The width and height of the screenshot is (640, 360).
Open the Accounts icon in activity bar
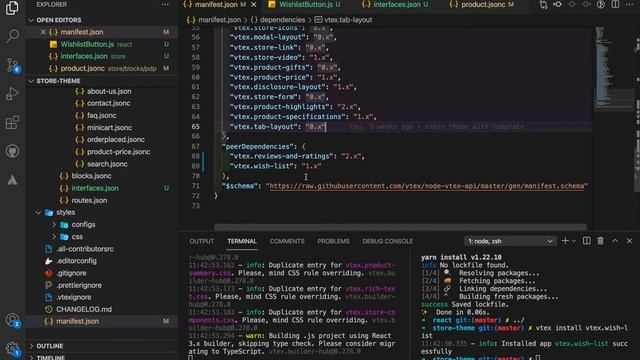(x=12, y=320)
